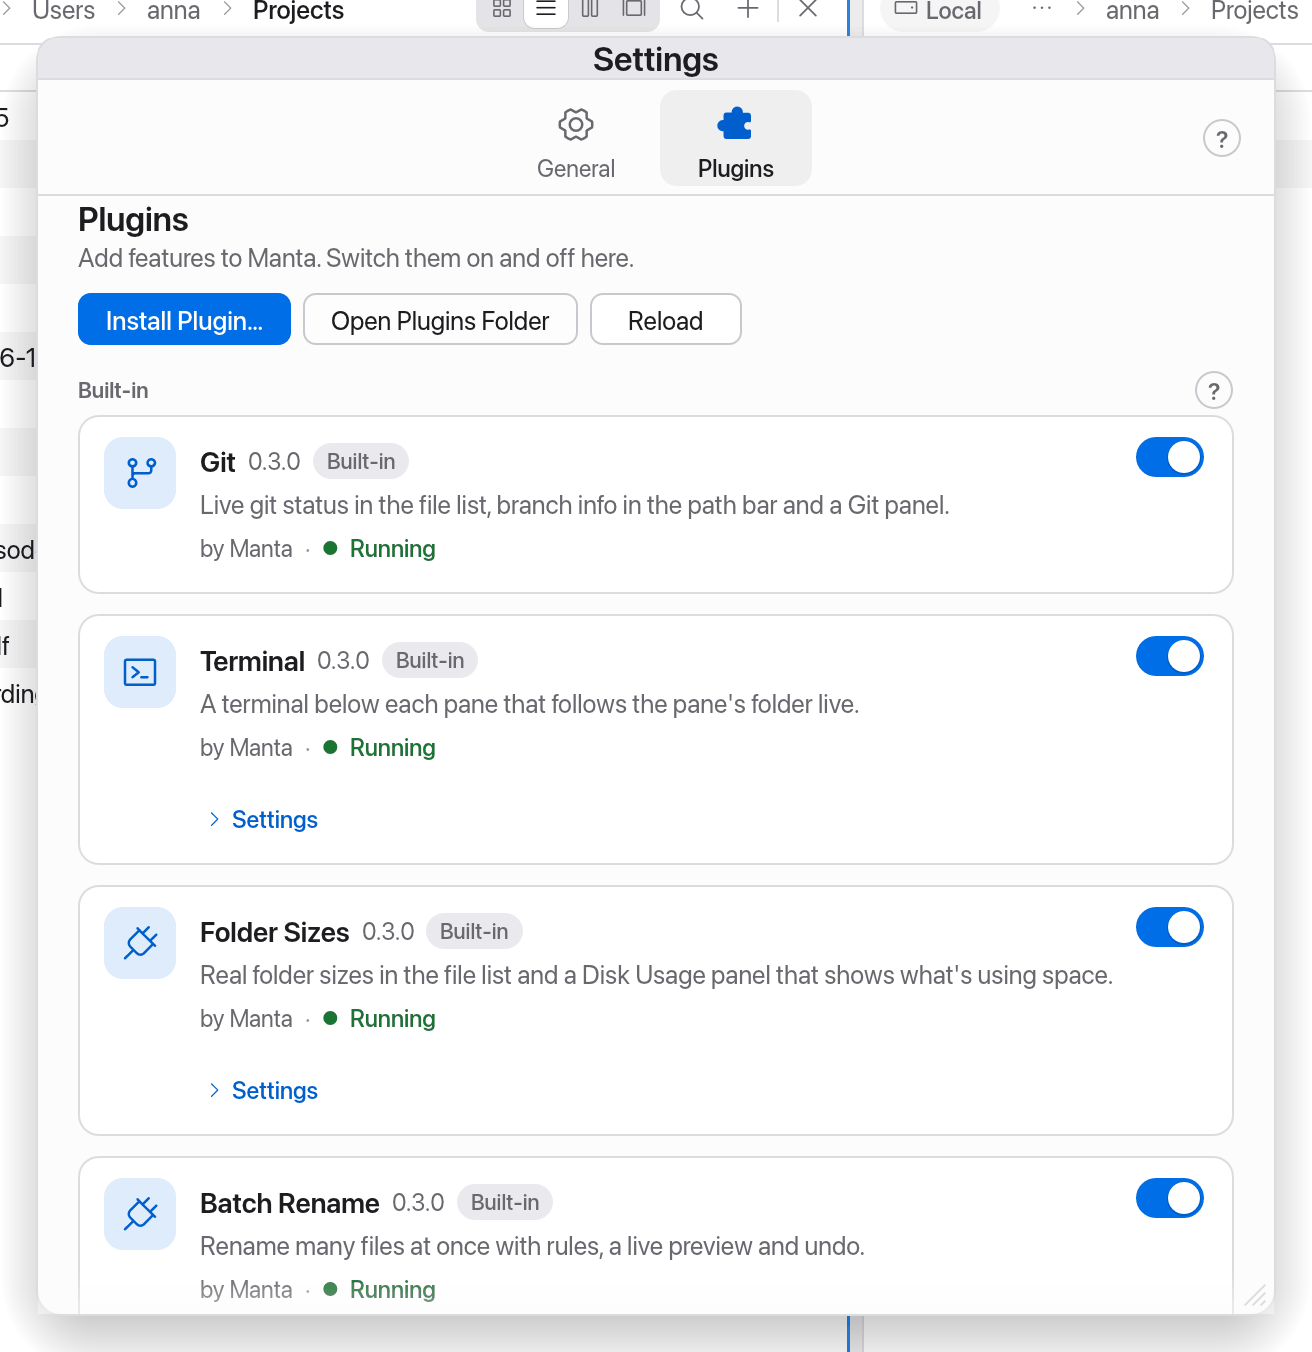Click the Folder Sizes plug icon
Viewport: 1312px width, 1352px height.
pos(140,943)
